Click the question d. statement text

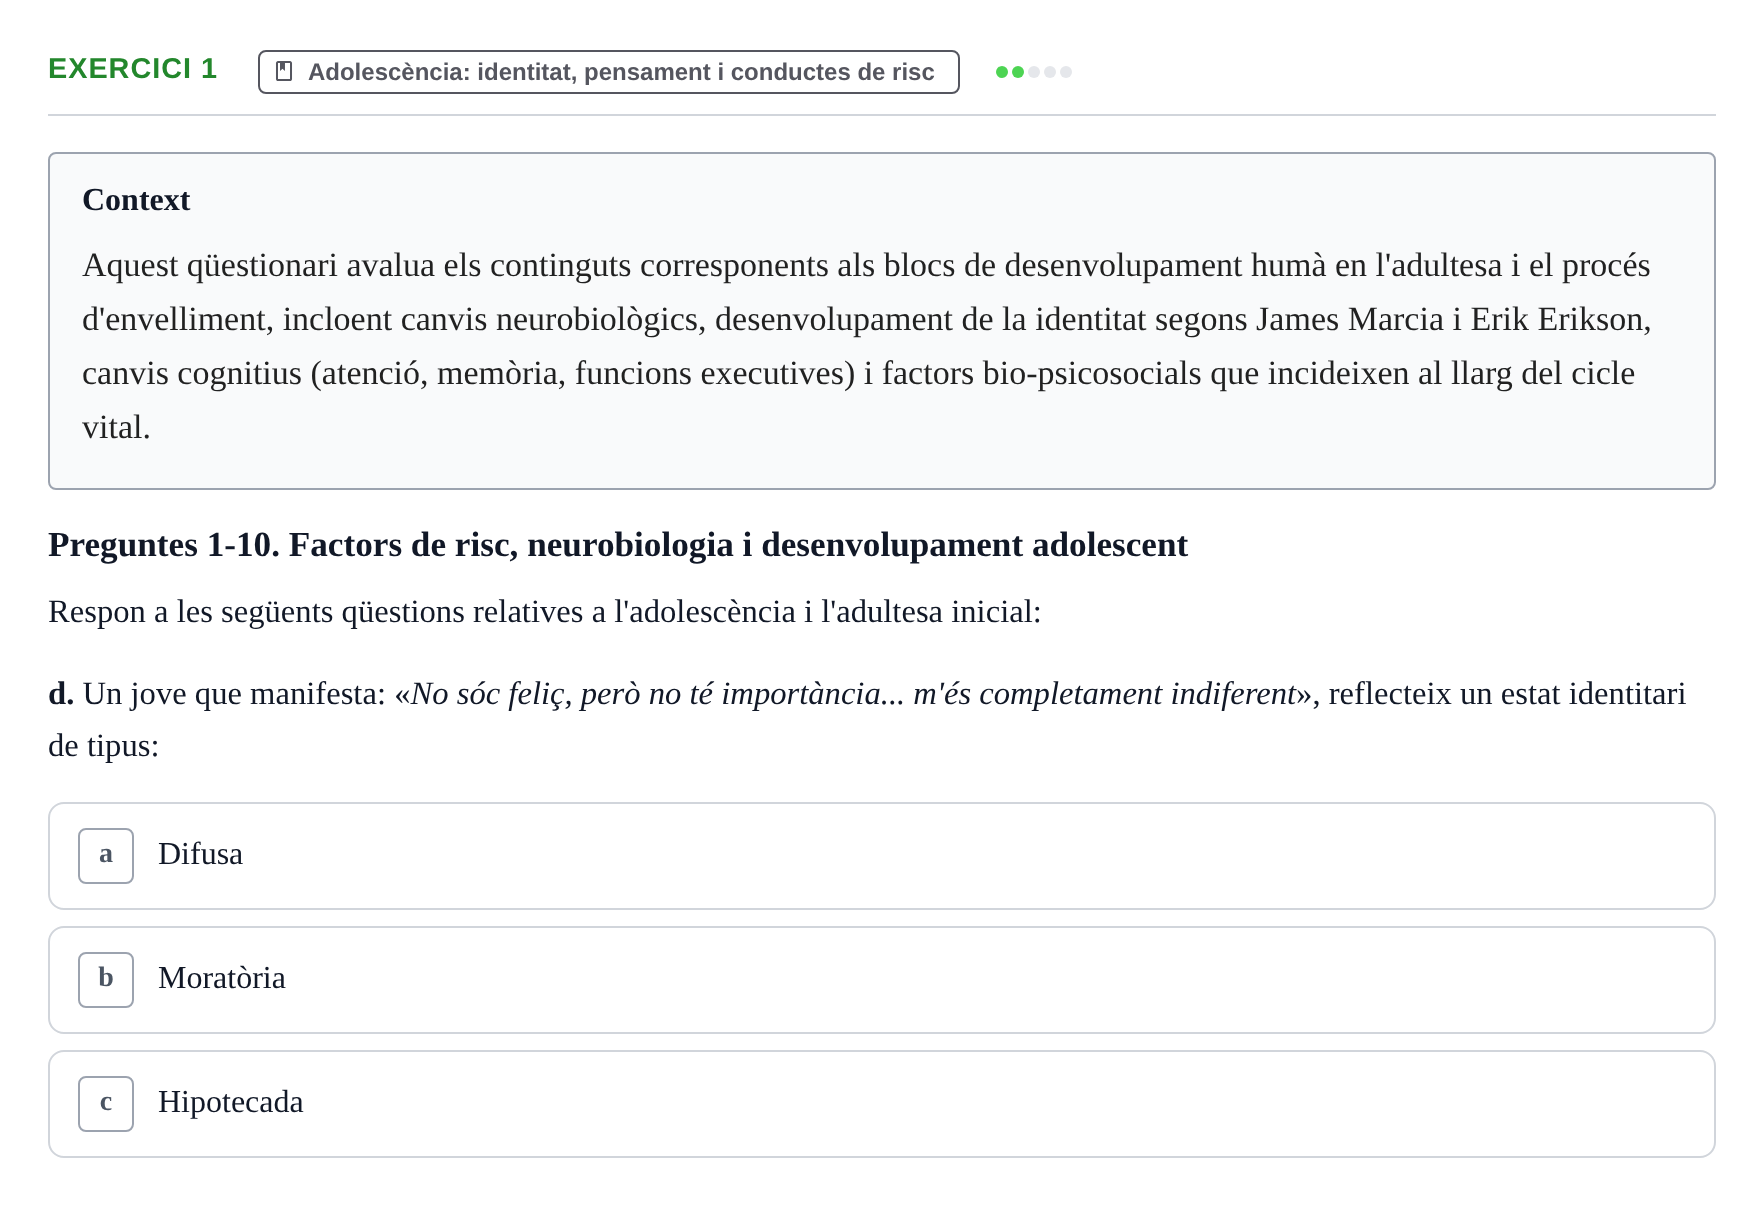tap(867, 719)
